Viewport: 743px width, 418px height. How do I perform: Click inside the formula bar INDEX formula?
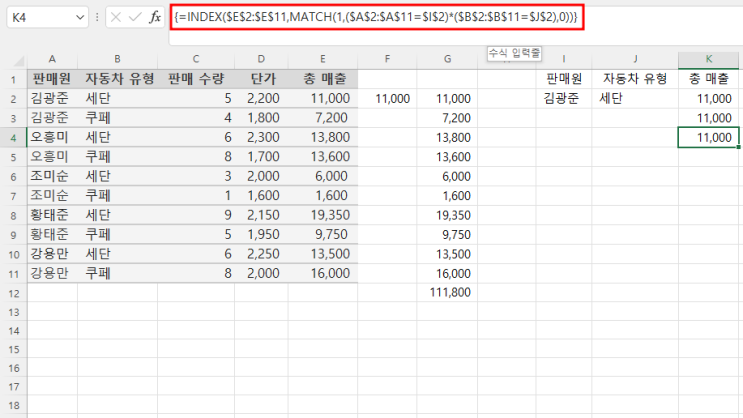pyautogui.click(x=377, y=18)
